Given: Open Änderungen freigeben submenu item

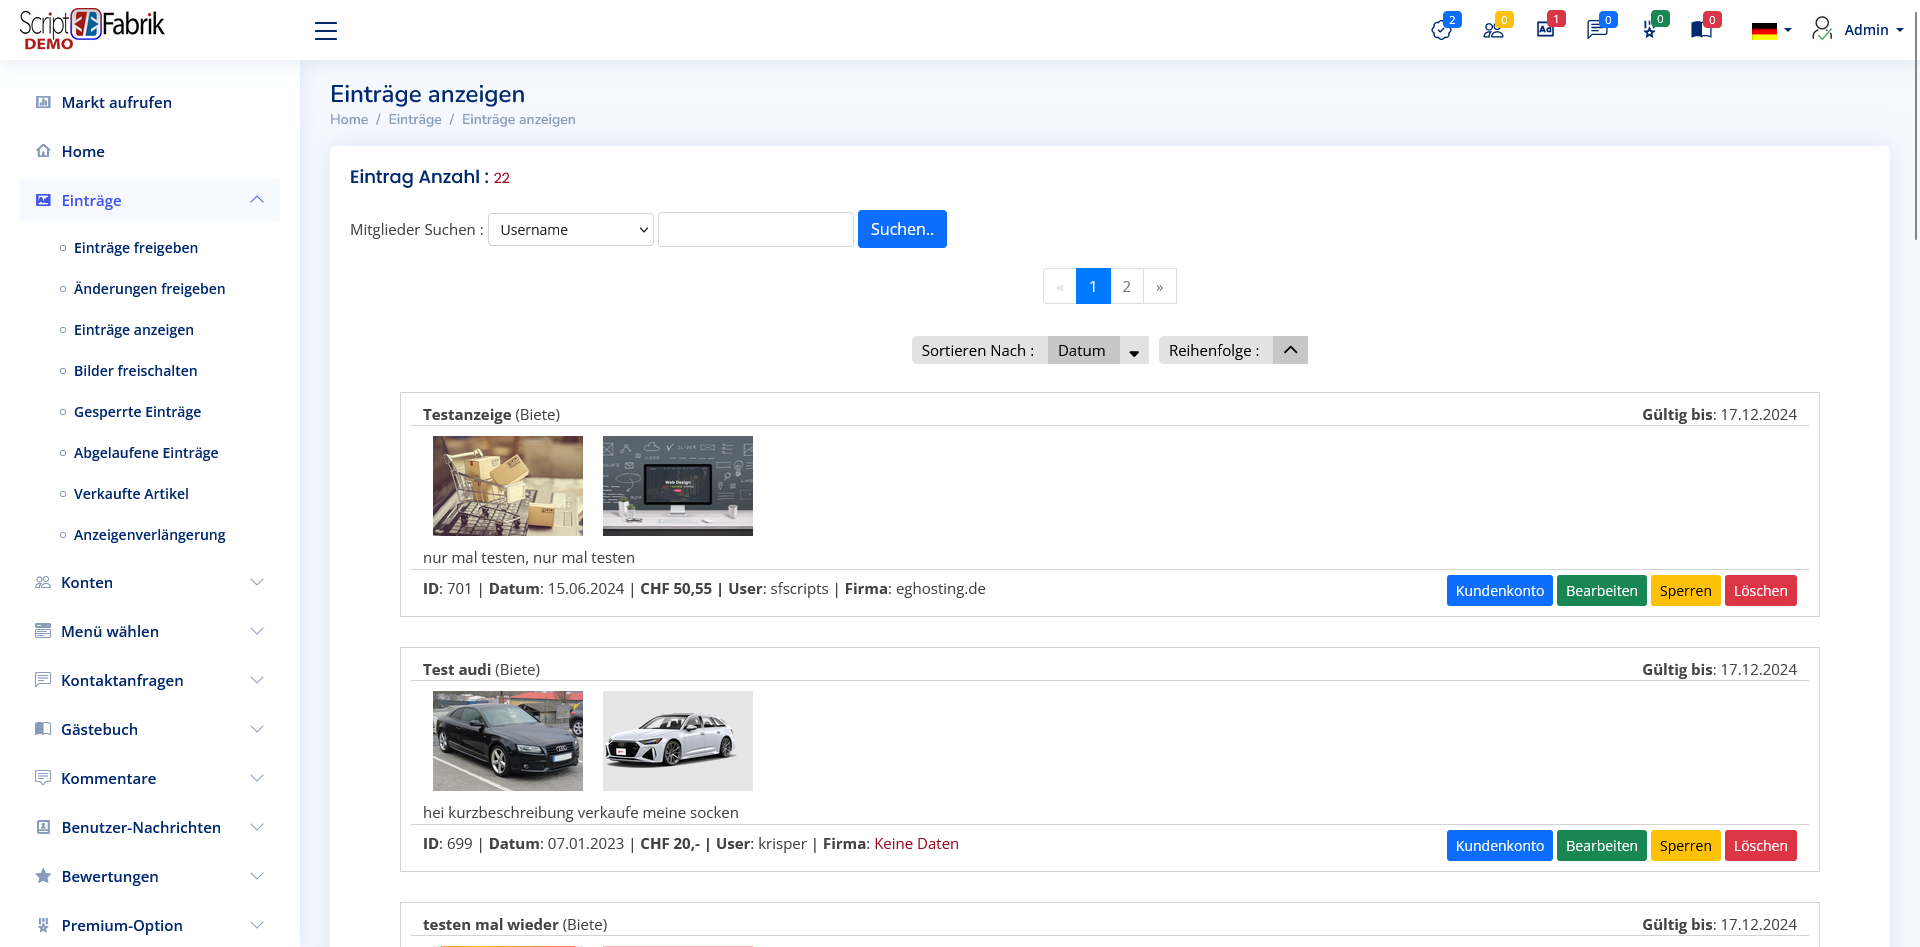Looking at the screenshot, I should pyautogui.click(x=150, y=289).
